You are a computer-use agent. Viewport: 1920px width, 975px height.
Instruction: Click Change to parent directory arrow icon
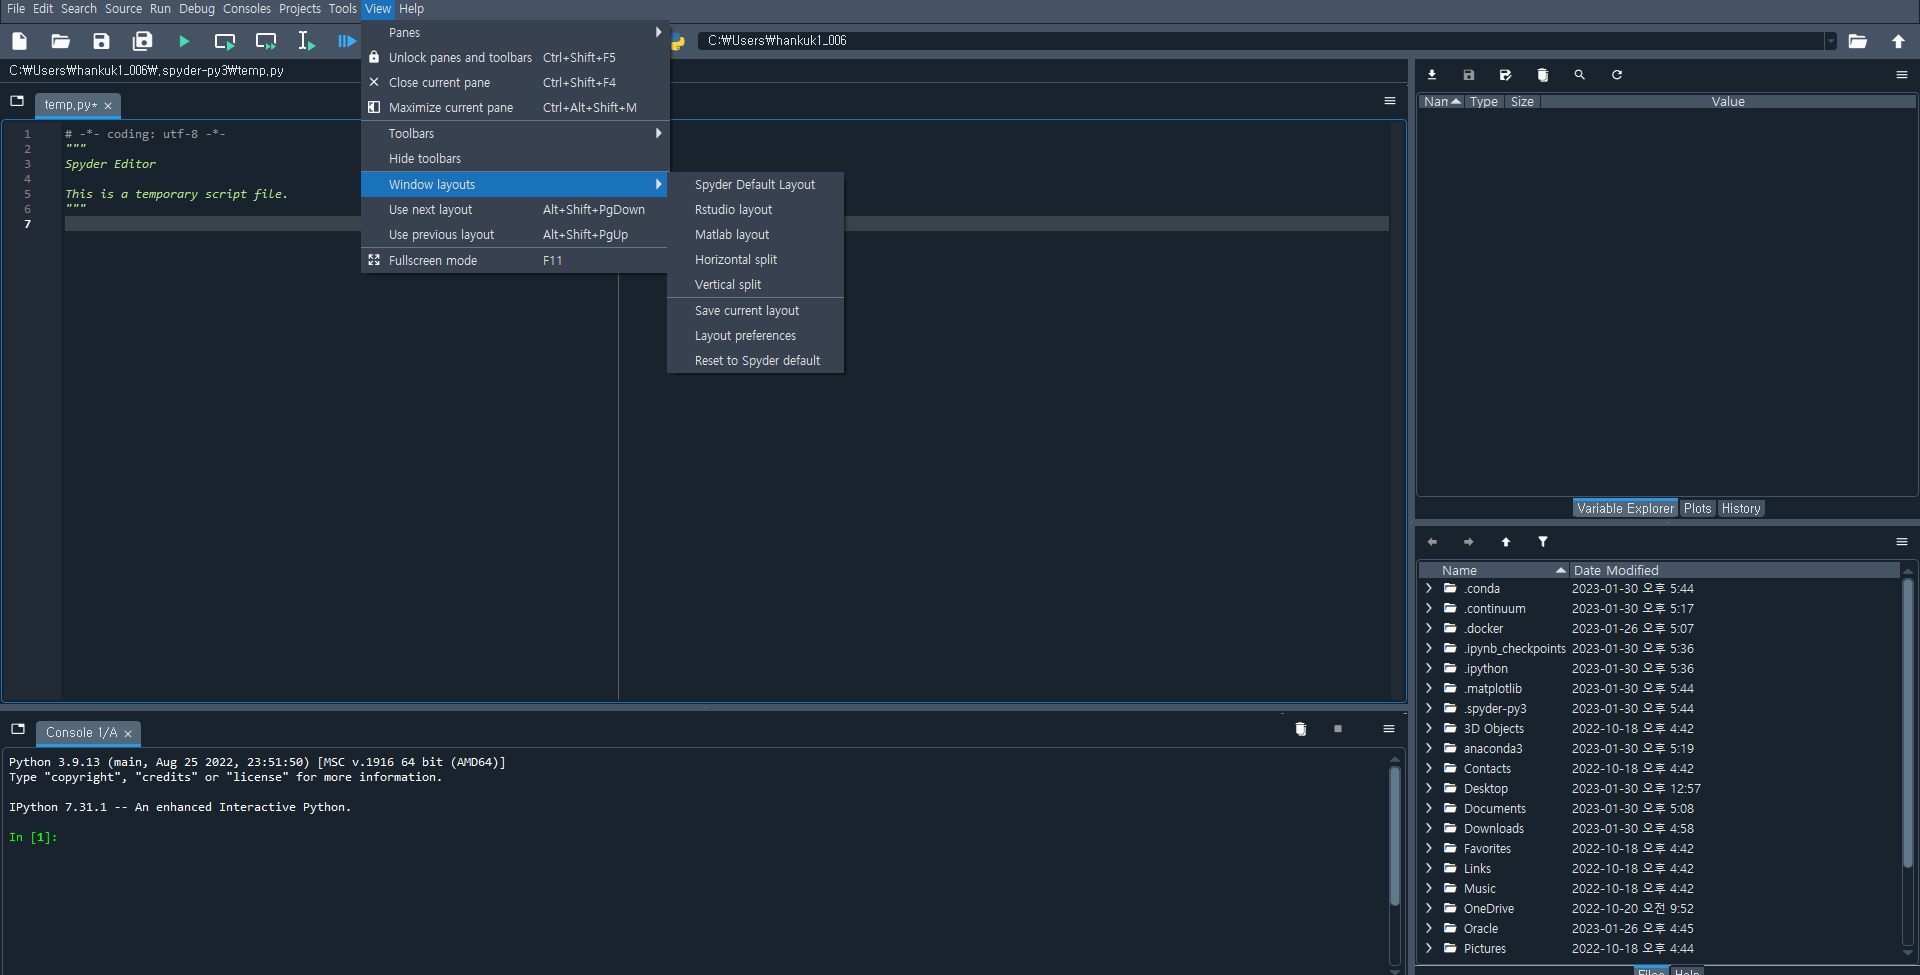pos(1898,41)
